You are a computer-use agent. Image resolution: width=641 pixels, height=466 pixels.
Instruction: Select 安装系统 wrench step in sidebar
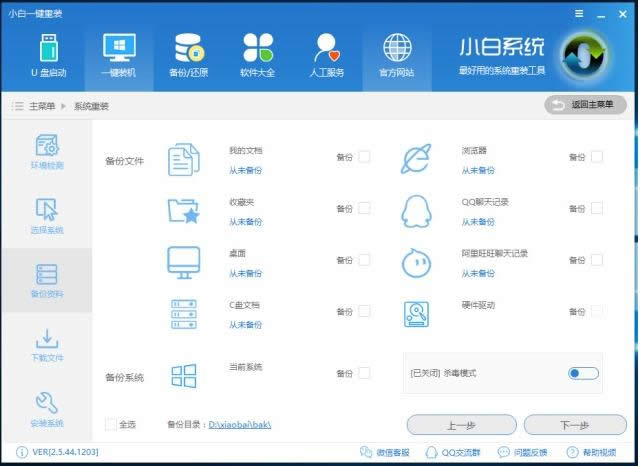(47, 410)
